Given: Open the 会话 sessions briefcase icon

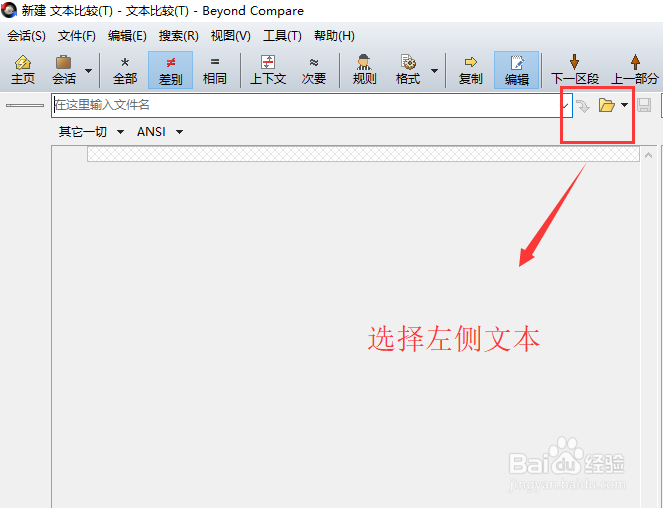Looking at the screenshot, I should [x=63, y=70].
